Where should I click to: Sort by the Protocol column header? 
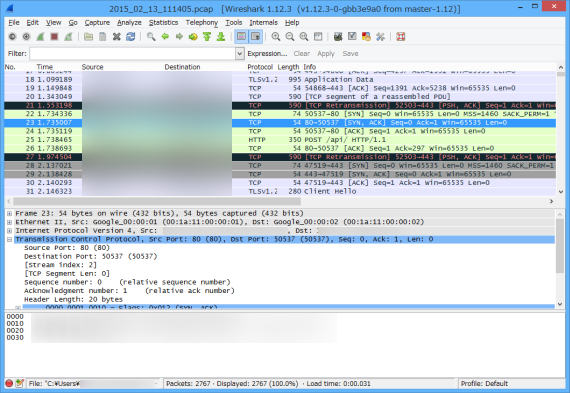click(260, 67)
